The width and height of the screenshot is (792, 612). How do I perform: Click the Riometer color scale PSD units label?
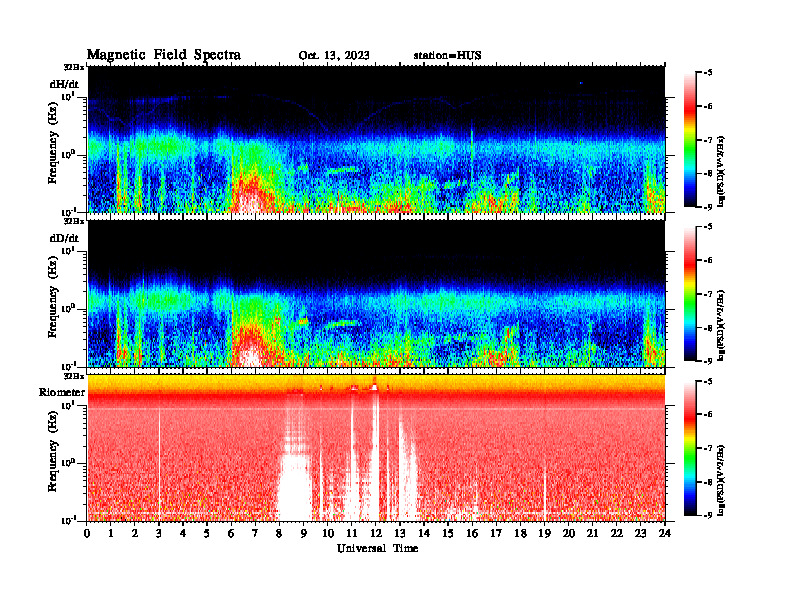click(721, 480)
